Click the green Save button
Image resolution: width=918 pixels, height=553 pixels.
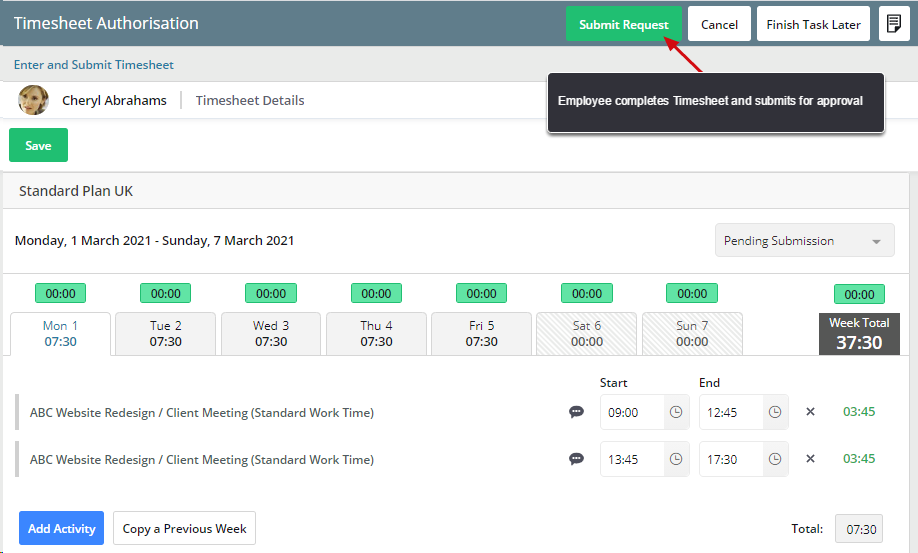[x=38, y=145]
